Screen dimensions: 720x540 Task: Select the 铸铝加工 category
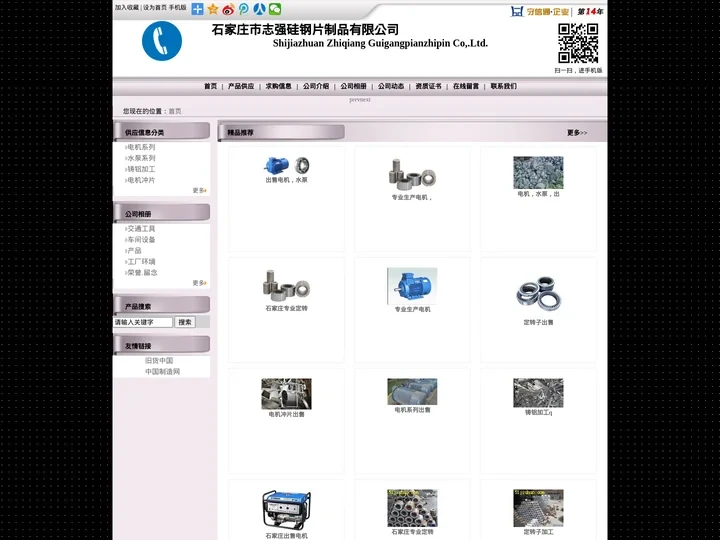point(141,169)
